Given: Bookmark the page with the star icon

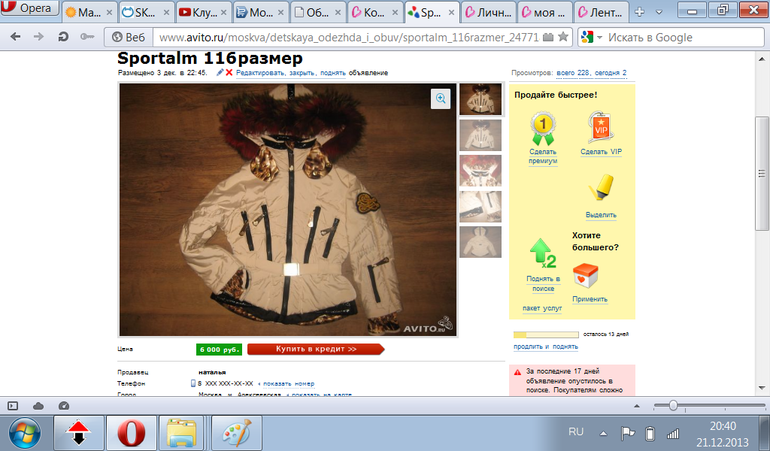Looking at the screenshot, I should [x=563, y=37].
